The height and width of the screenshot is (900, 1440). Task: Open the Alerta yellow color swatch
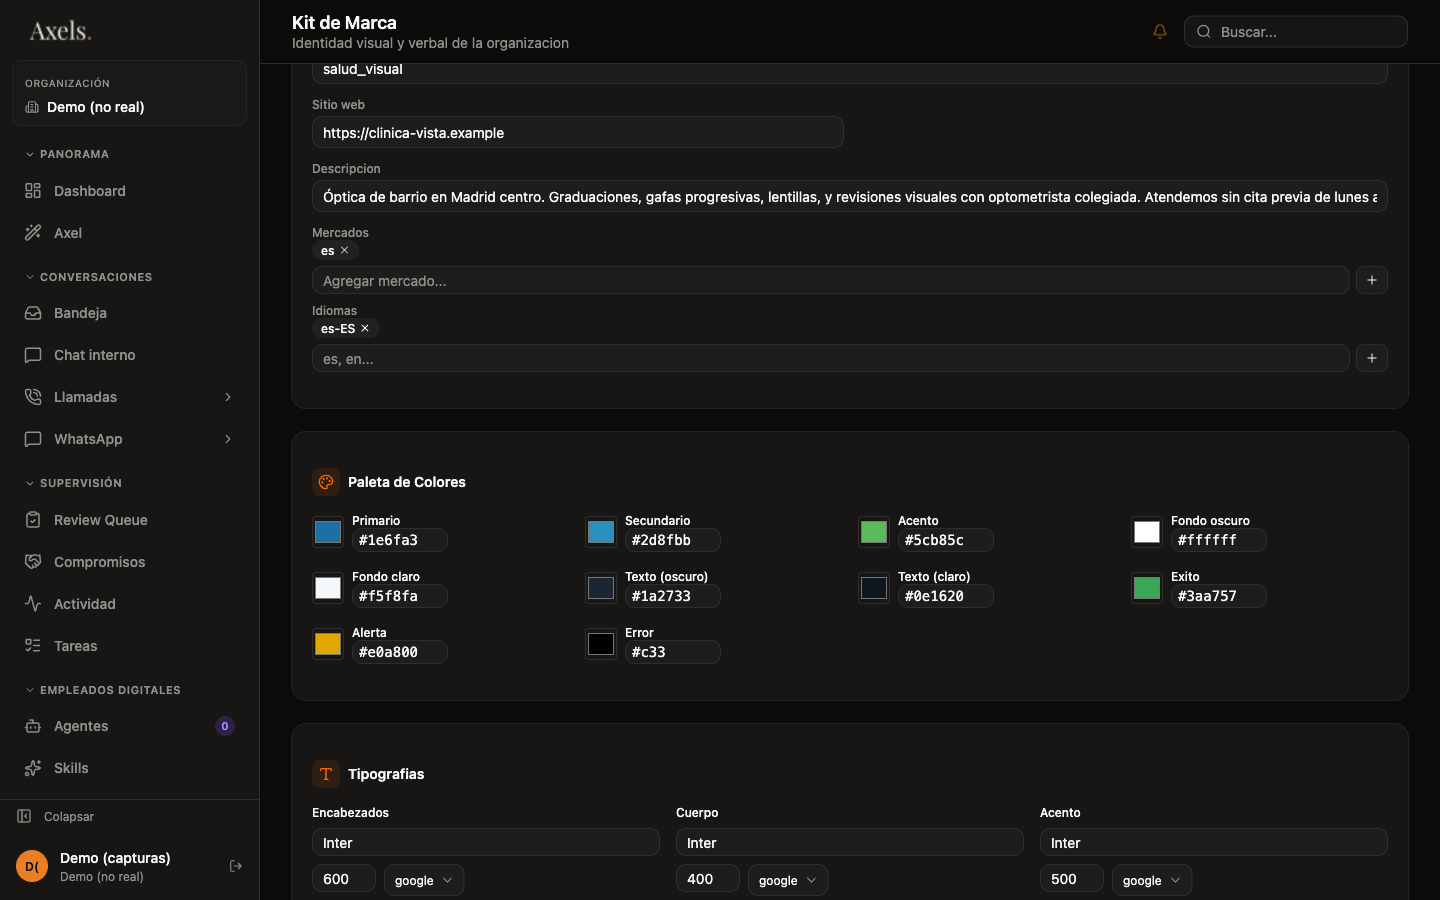click(328, 644)
